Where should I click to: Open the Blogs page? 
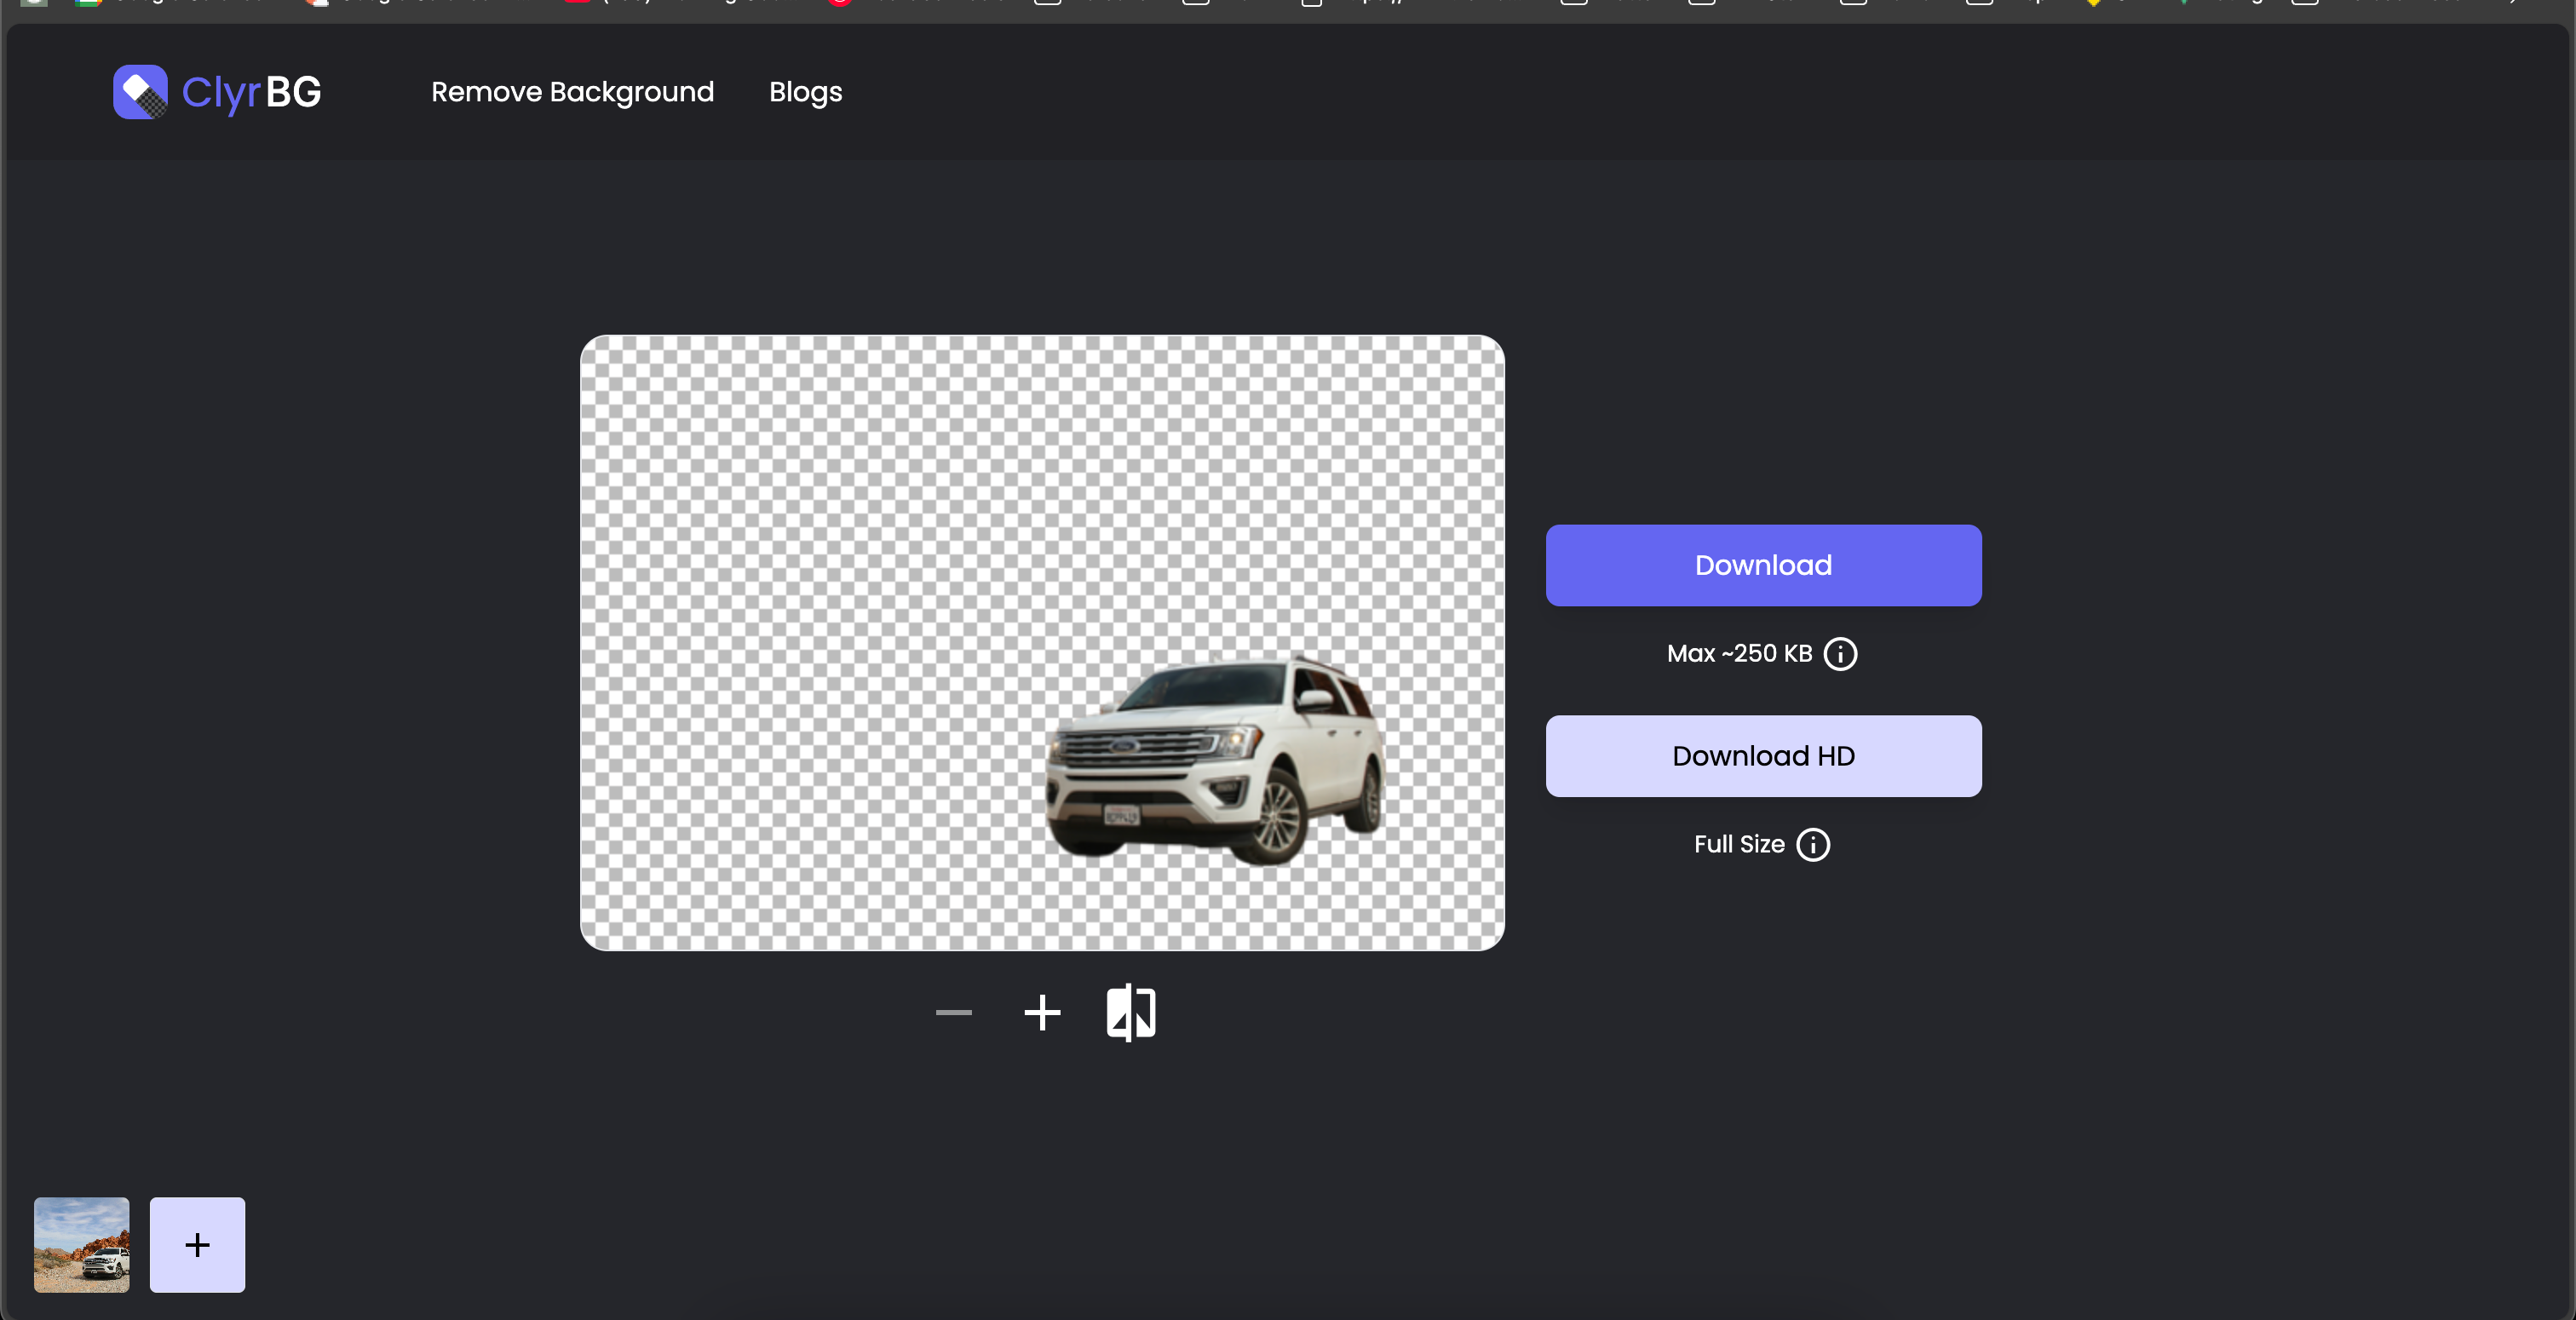coord(805,92)
